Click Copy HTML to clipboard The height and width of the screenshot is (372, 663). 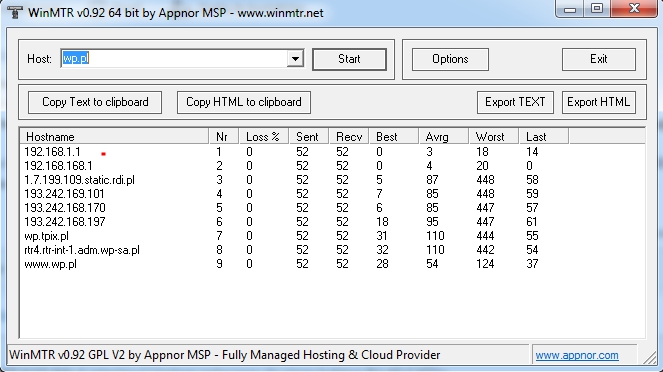[244, 102]
